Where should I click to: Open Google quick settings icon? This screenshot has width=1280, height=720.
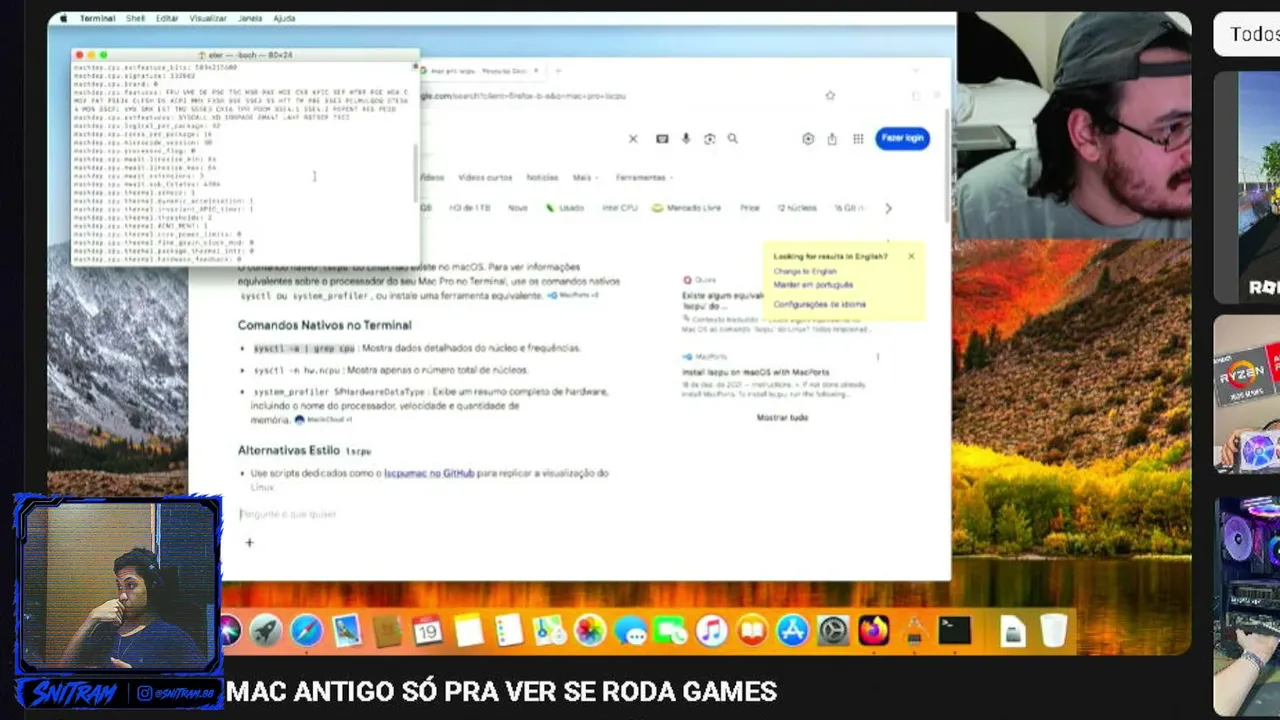coord(808,139)
